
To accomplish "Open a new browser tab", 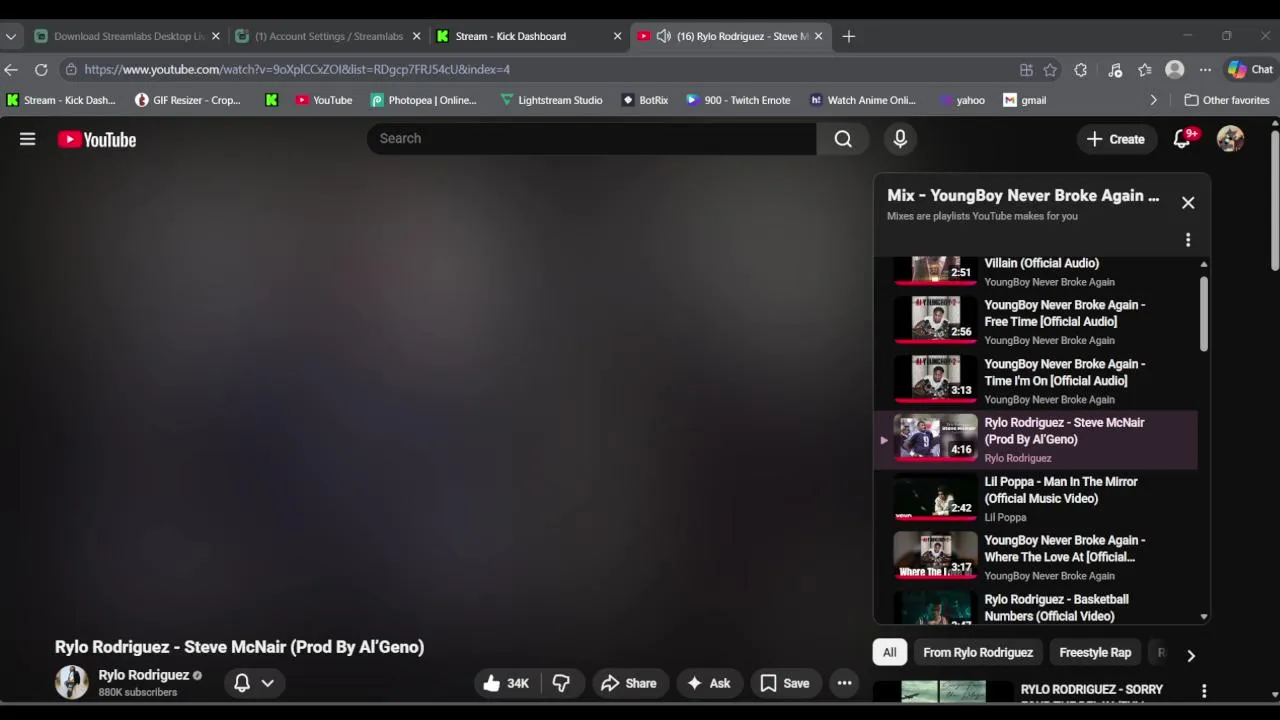I will point(848,36).
